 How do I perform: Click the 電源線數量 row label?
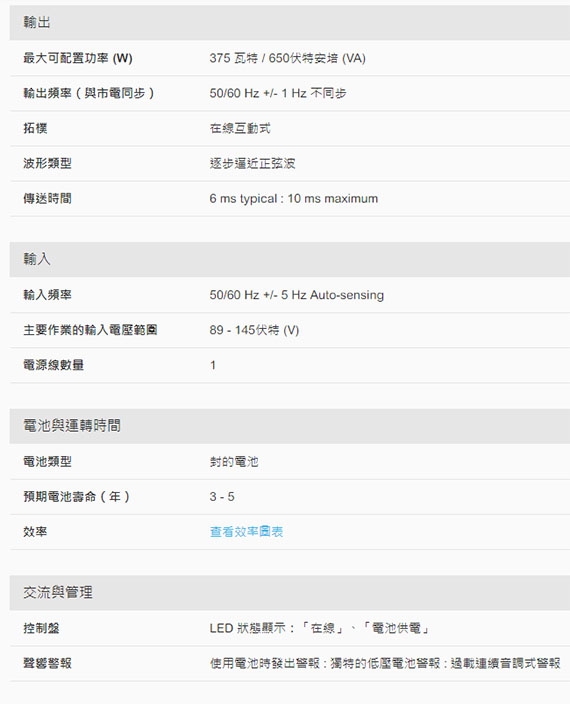pyautogui.click(x=53, y=365)
